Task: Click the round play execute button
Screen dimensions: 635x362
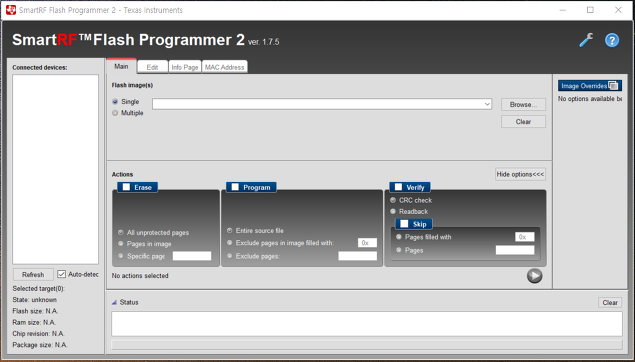Action: (x=535, y=276)
